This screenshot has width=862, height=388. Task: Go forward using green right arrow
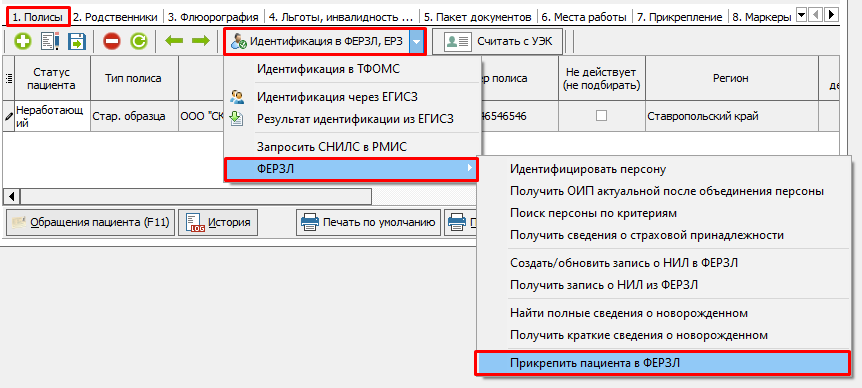(x=201, y=41)
